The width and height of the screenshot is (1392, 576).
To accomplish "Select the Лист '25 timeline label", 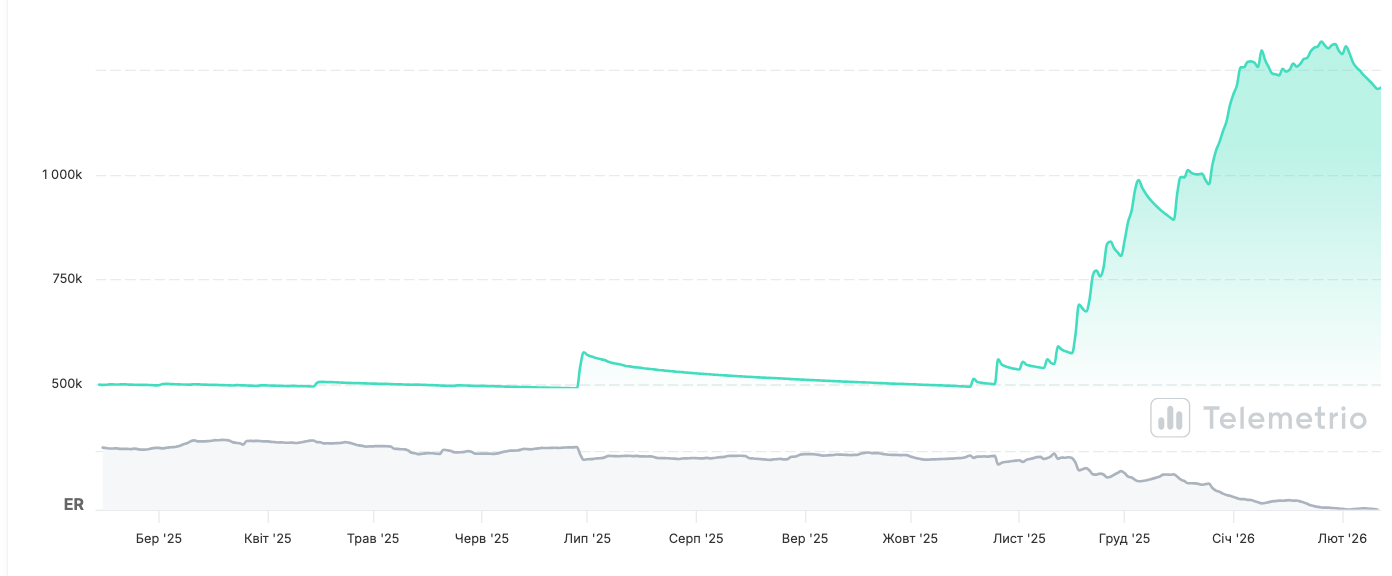I will 1019,539.
